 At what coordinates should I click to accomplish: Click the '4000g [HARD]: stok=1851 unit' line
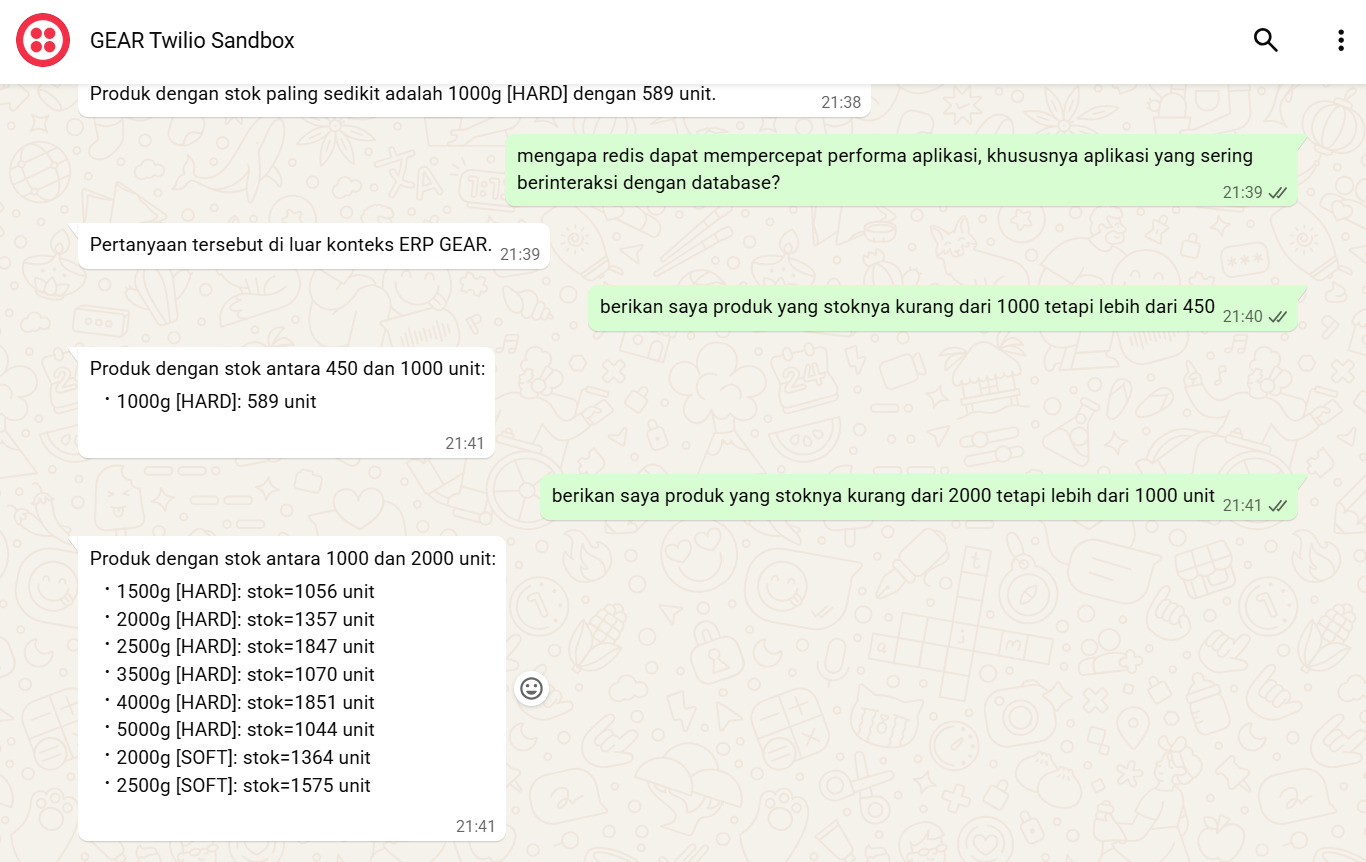pos(245,702)
